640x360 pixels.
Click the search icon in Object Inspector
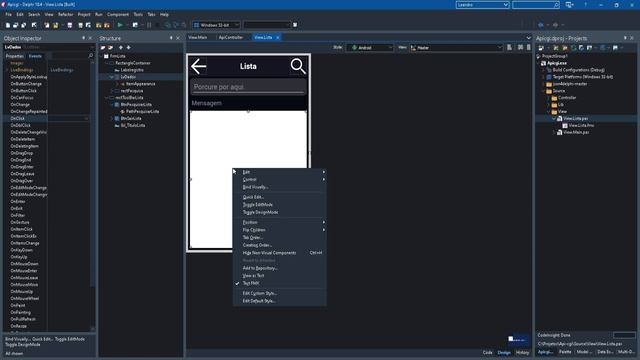click(x=91, y=56)
